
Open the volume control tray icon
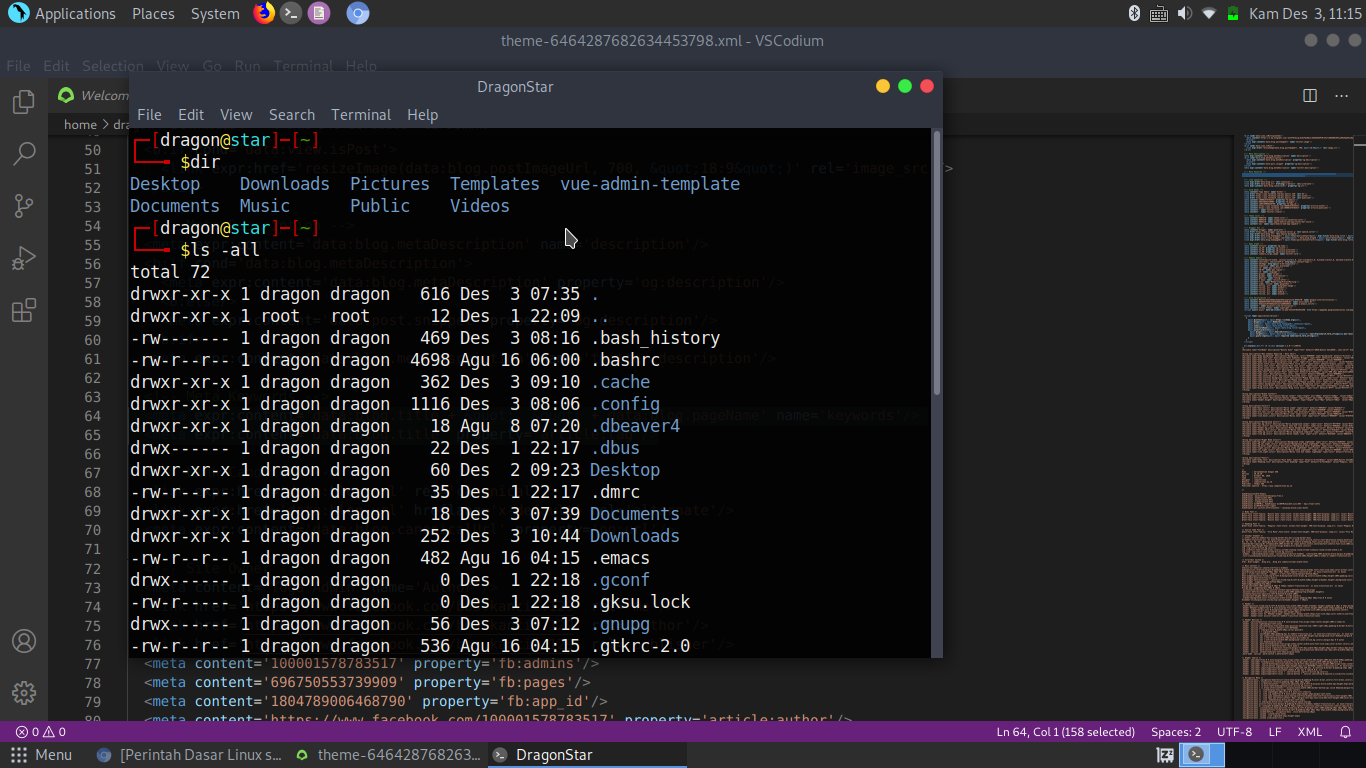click(1185, 13)
